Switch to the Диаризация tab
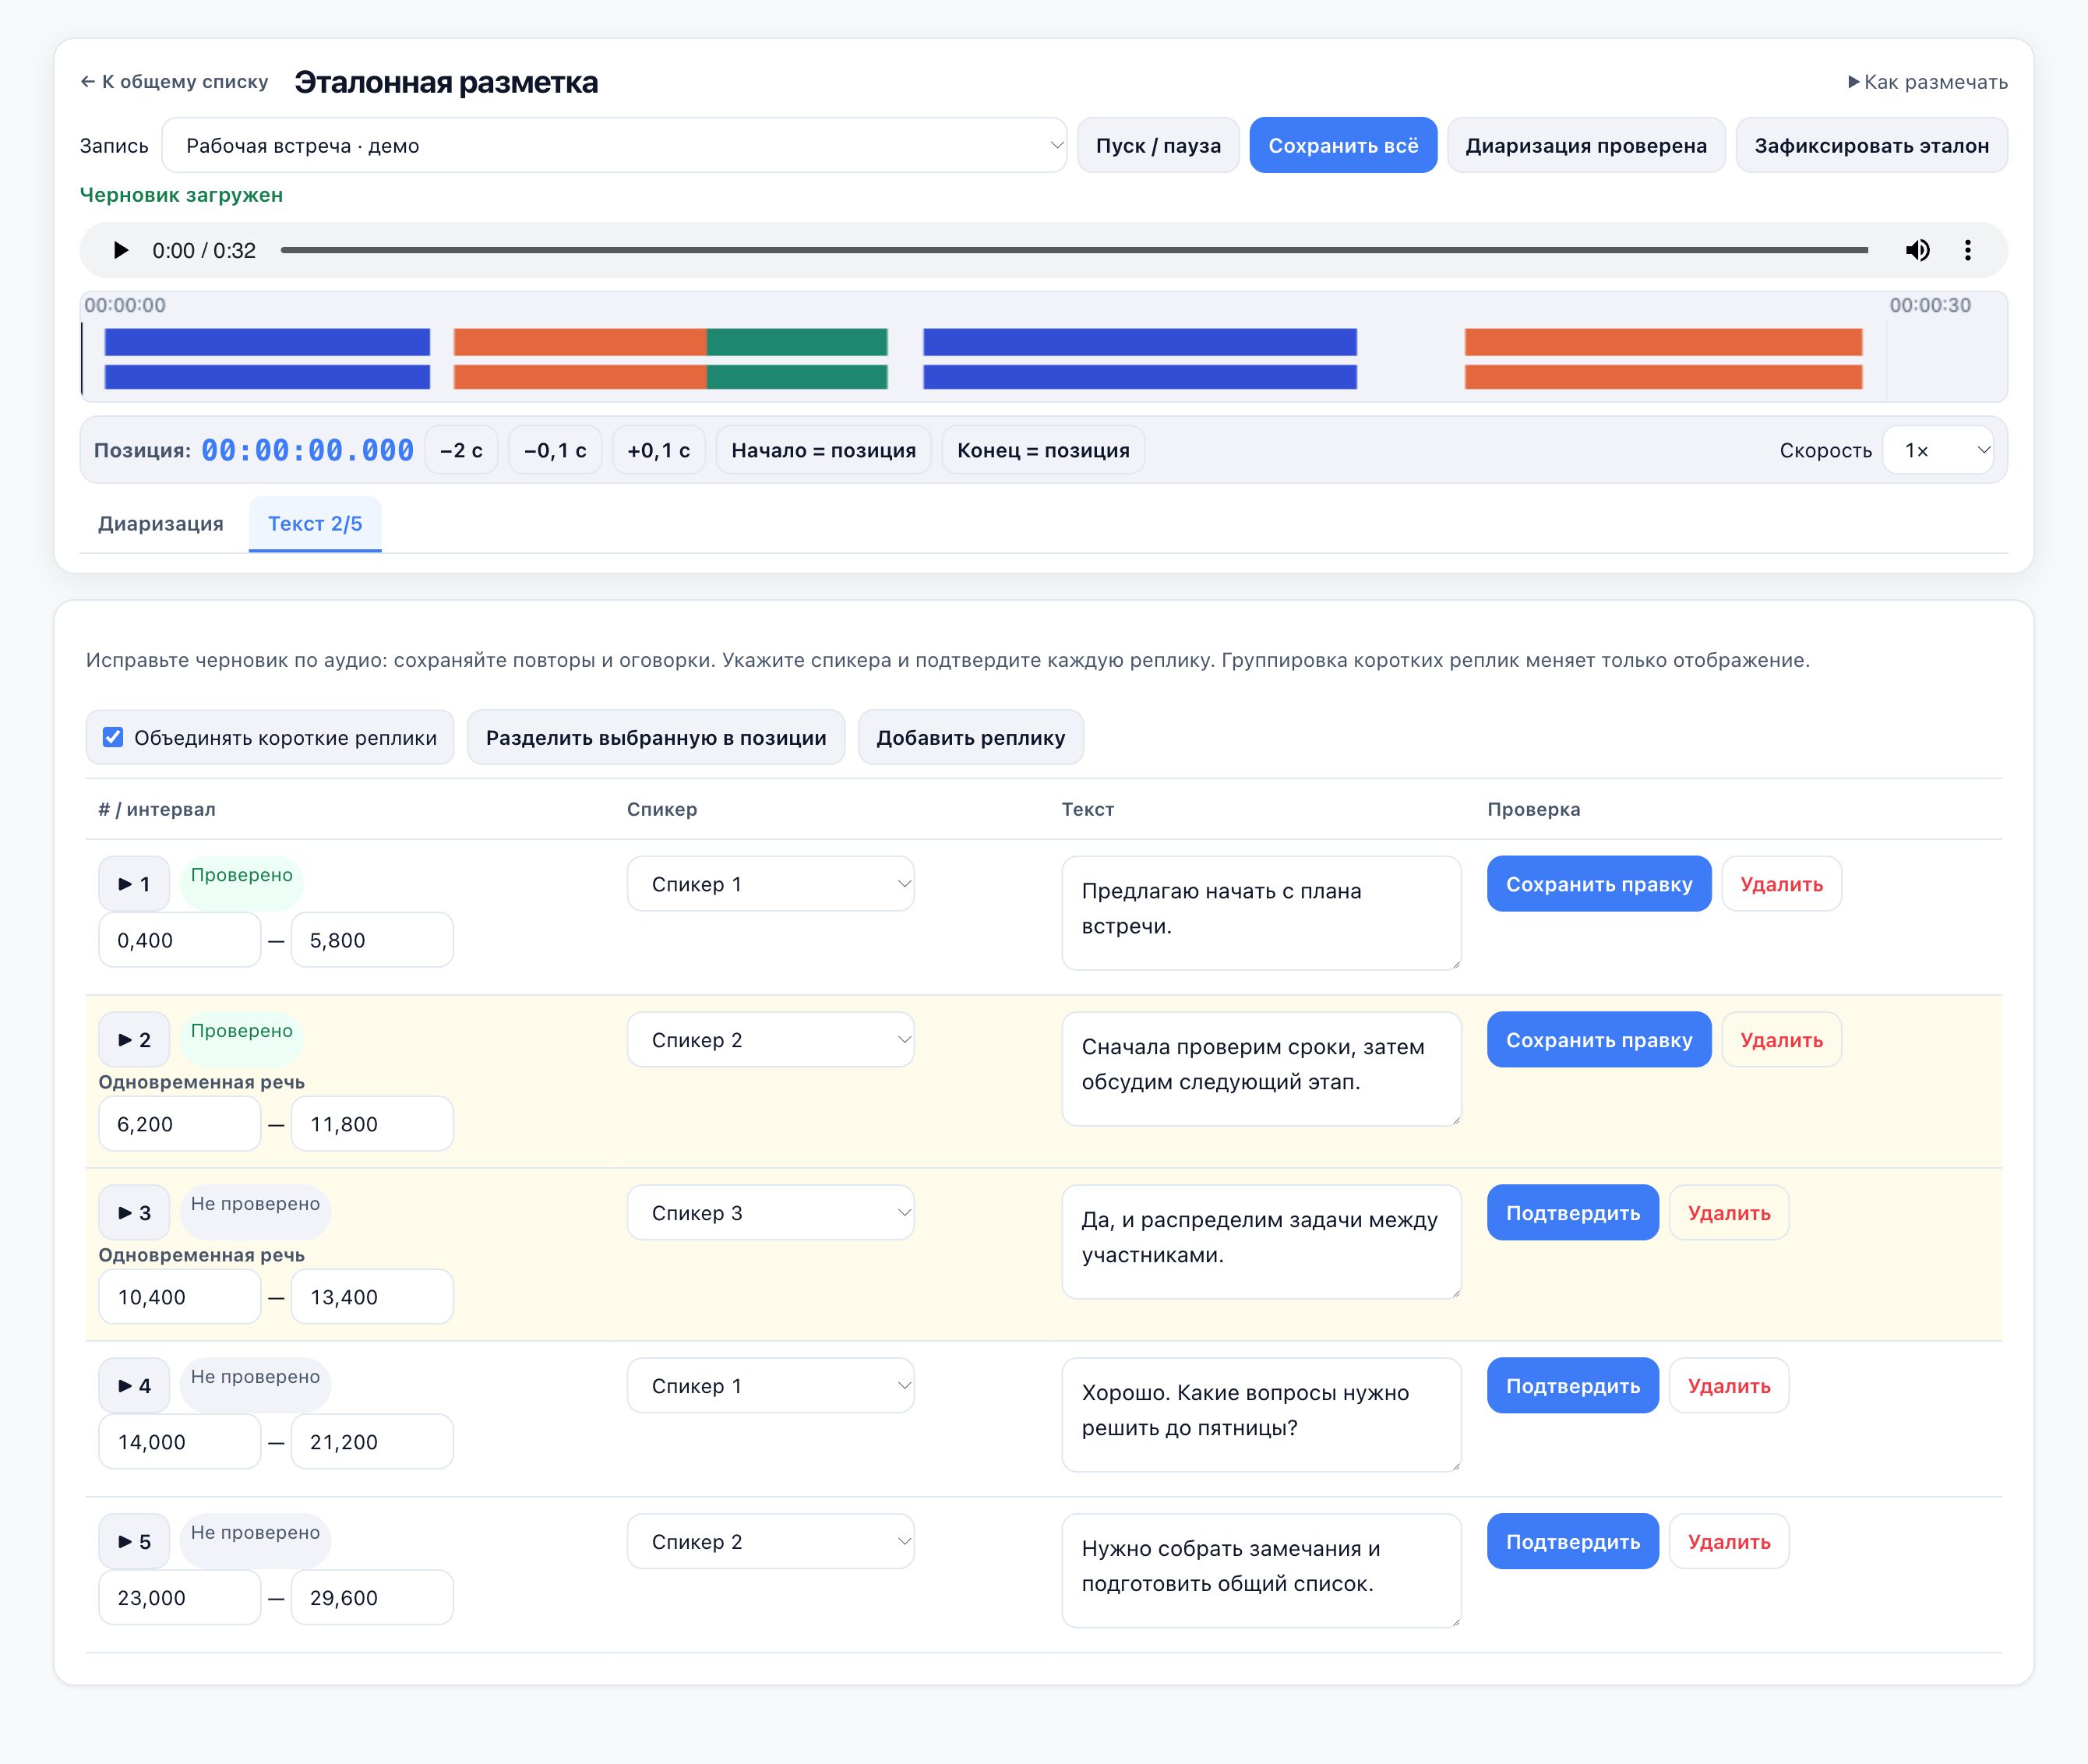2088x1764 pixels. 161,524
